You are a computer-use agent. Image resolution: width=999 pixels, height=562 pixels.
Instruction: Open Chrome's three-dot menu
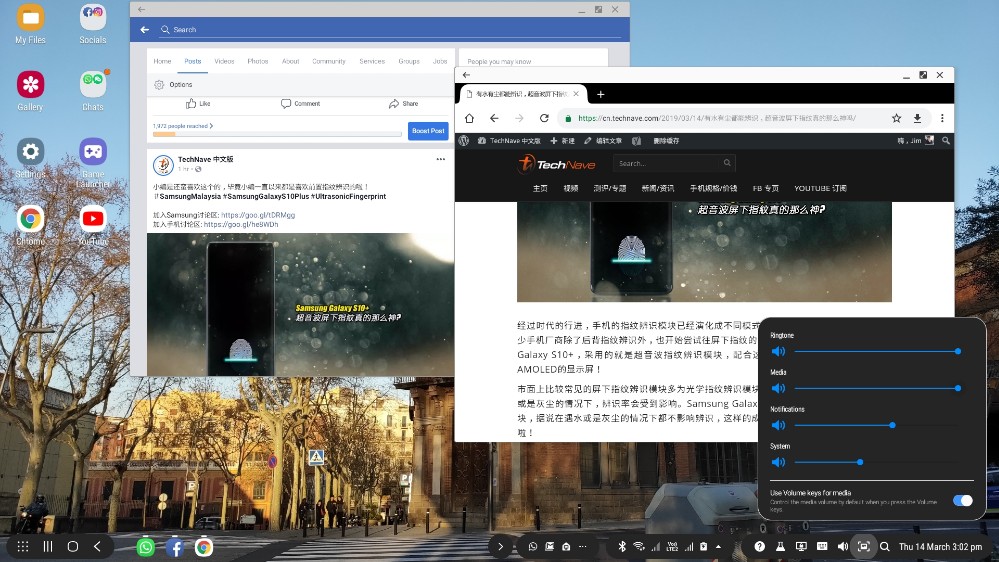click(x=942, y=118)
